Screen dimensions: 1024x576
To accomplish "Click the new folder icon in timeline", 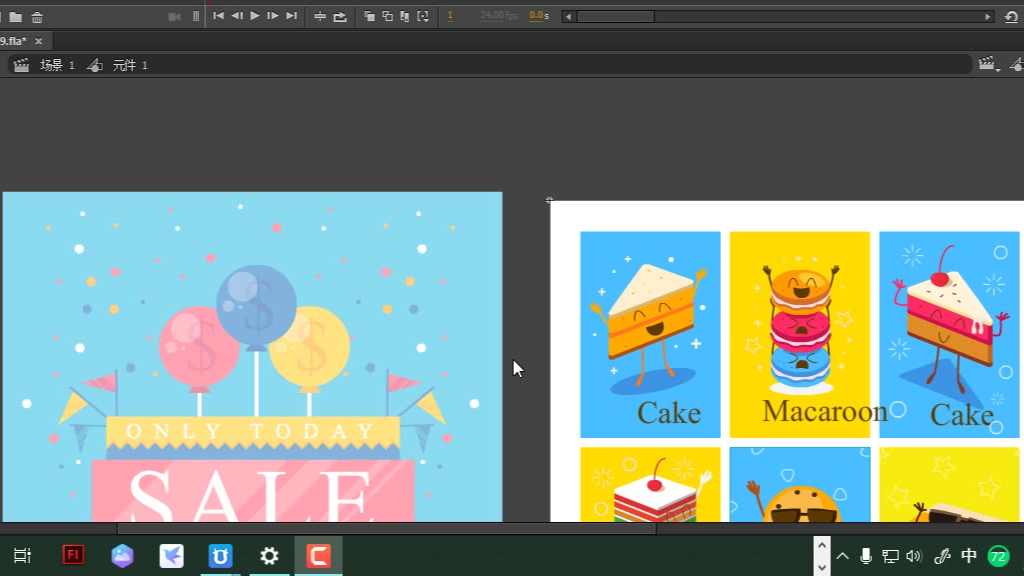I will point(15,17).
